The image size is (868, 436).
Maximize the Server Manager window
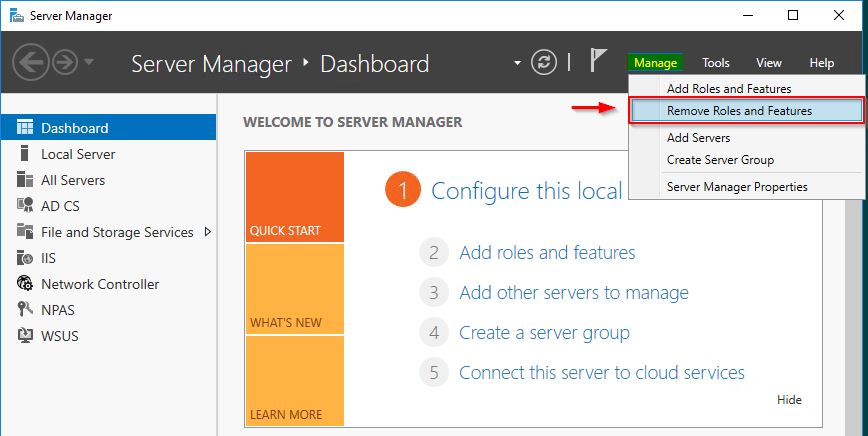[793, 15]
